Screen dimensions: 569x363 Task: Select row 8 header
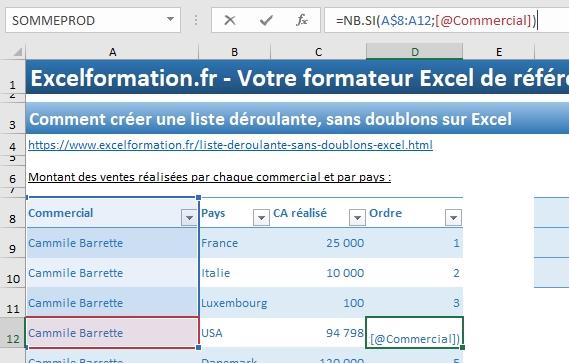pos(13,213)
